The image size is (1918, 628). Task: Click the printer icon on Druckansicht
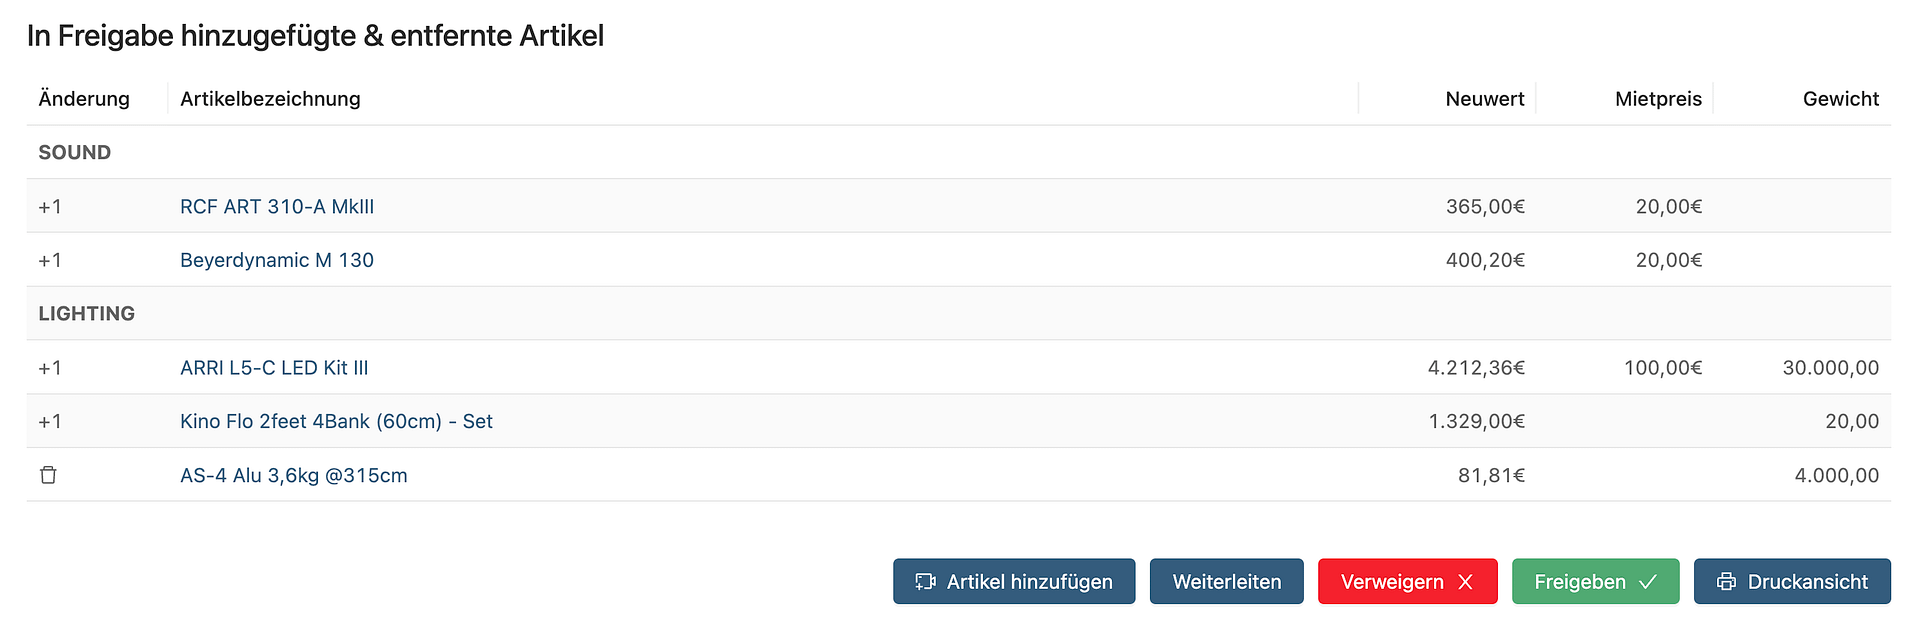[1726, 582]
